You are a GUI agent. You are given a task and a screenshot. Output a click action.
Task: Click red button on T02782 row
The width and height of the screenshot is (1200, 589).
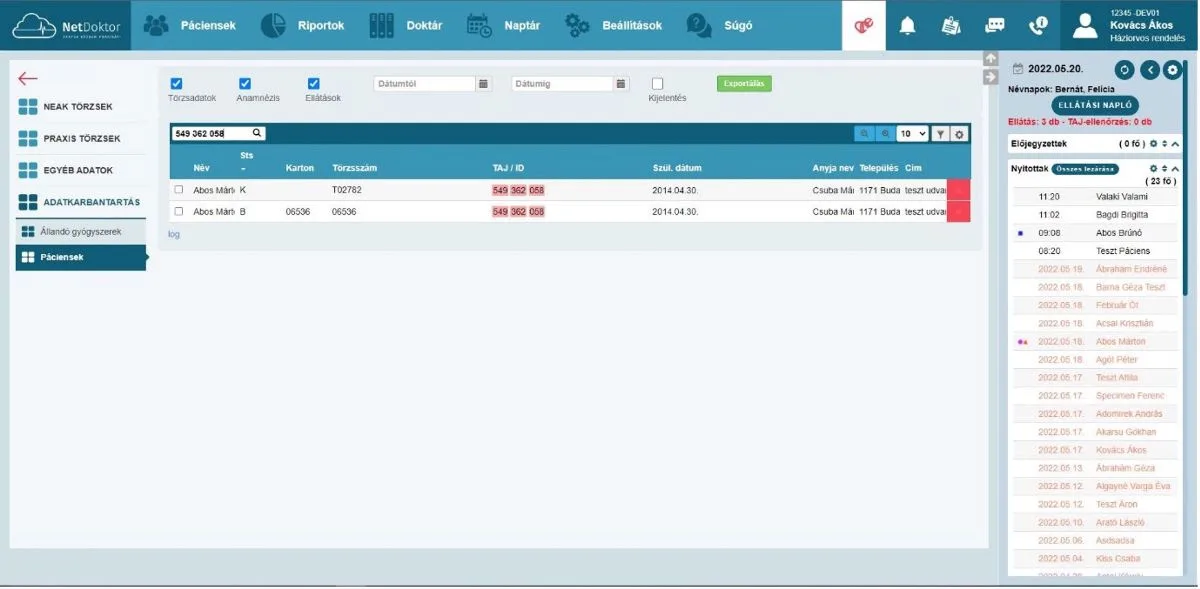point(958,189)
